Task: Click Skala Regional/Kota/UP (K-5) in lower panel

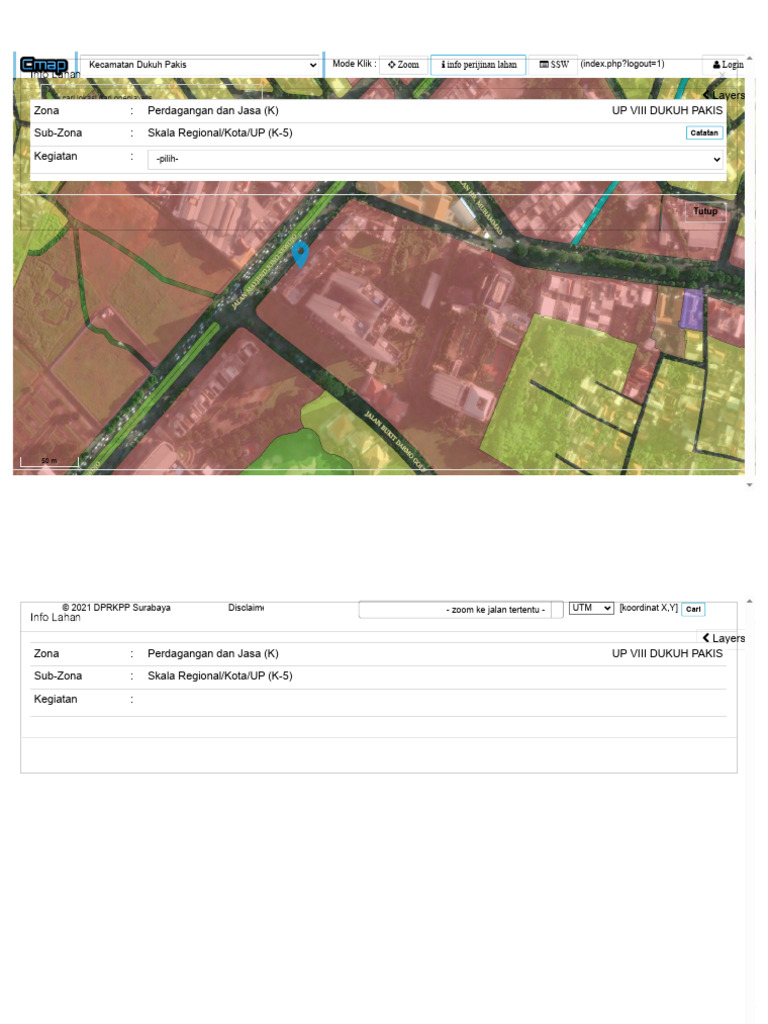Action: click(x=220, y=675)
